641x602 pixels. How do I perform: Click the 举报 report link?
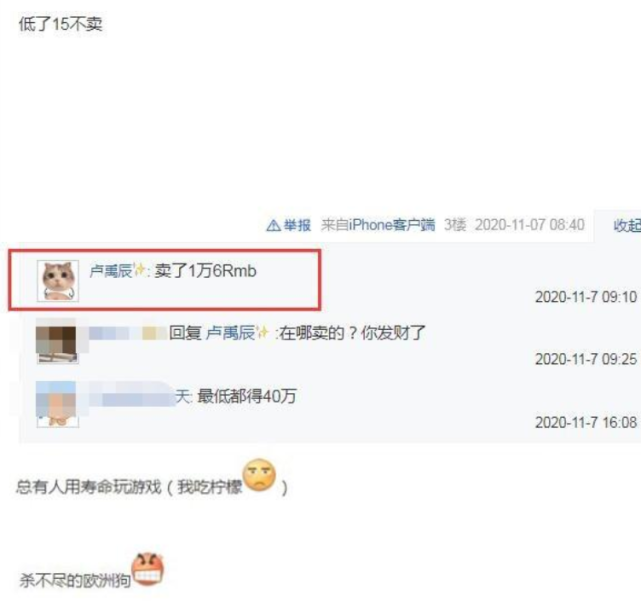point(297,225)
